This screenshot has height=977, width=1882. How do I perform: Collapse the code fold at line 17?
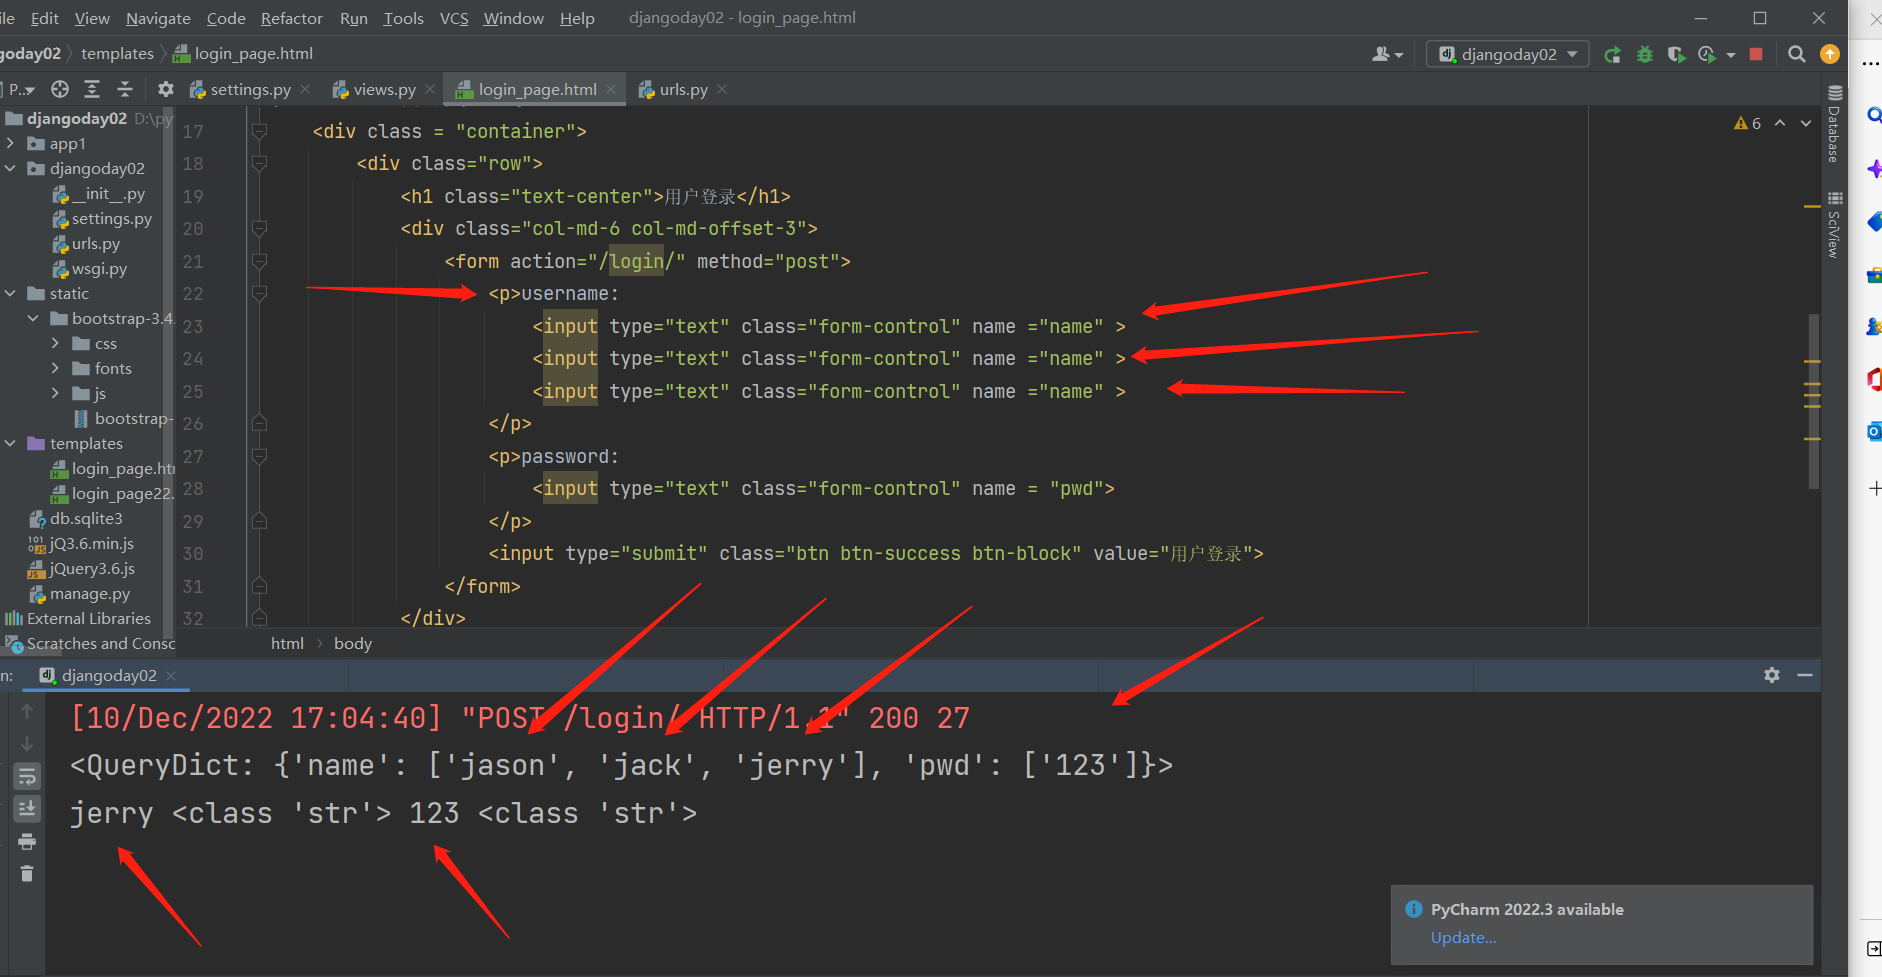click(x=260, y=131)
